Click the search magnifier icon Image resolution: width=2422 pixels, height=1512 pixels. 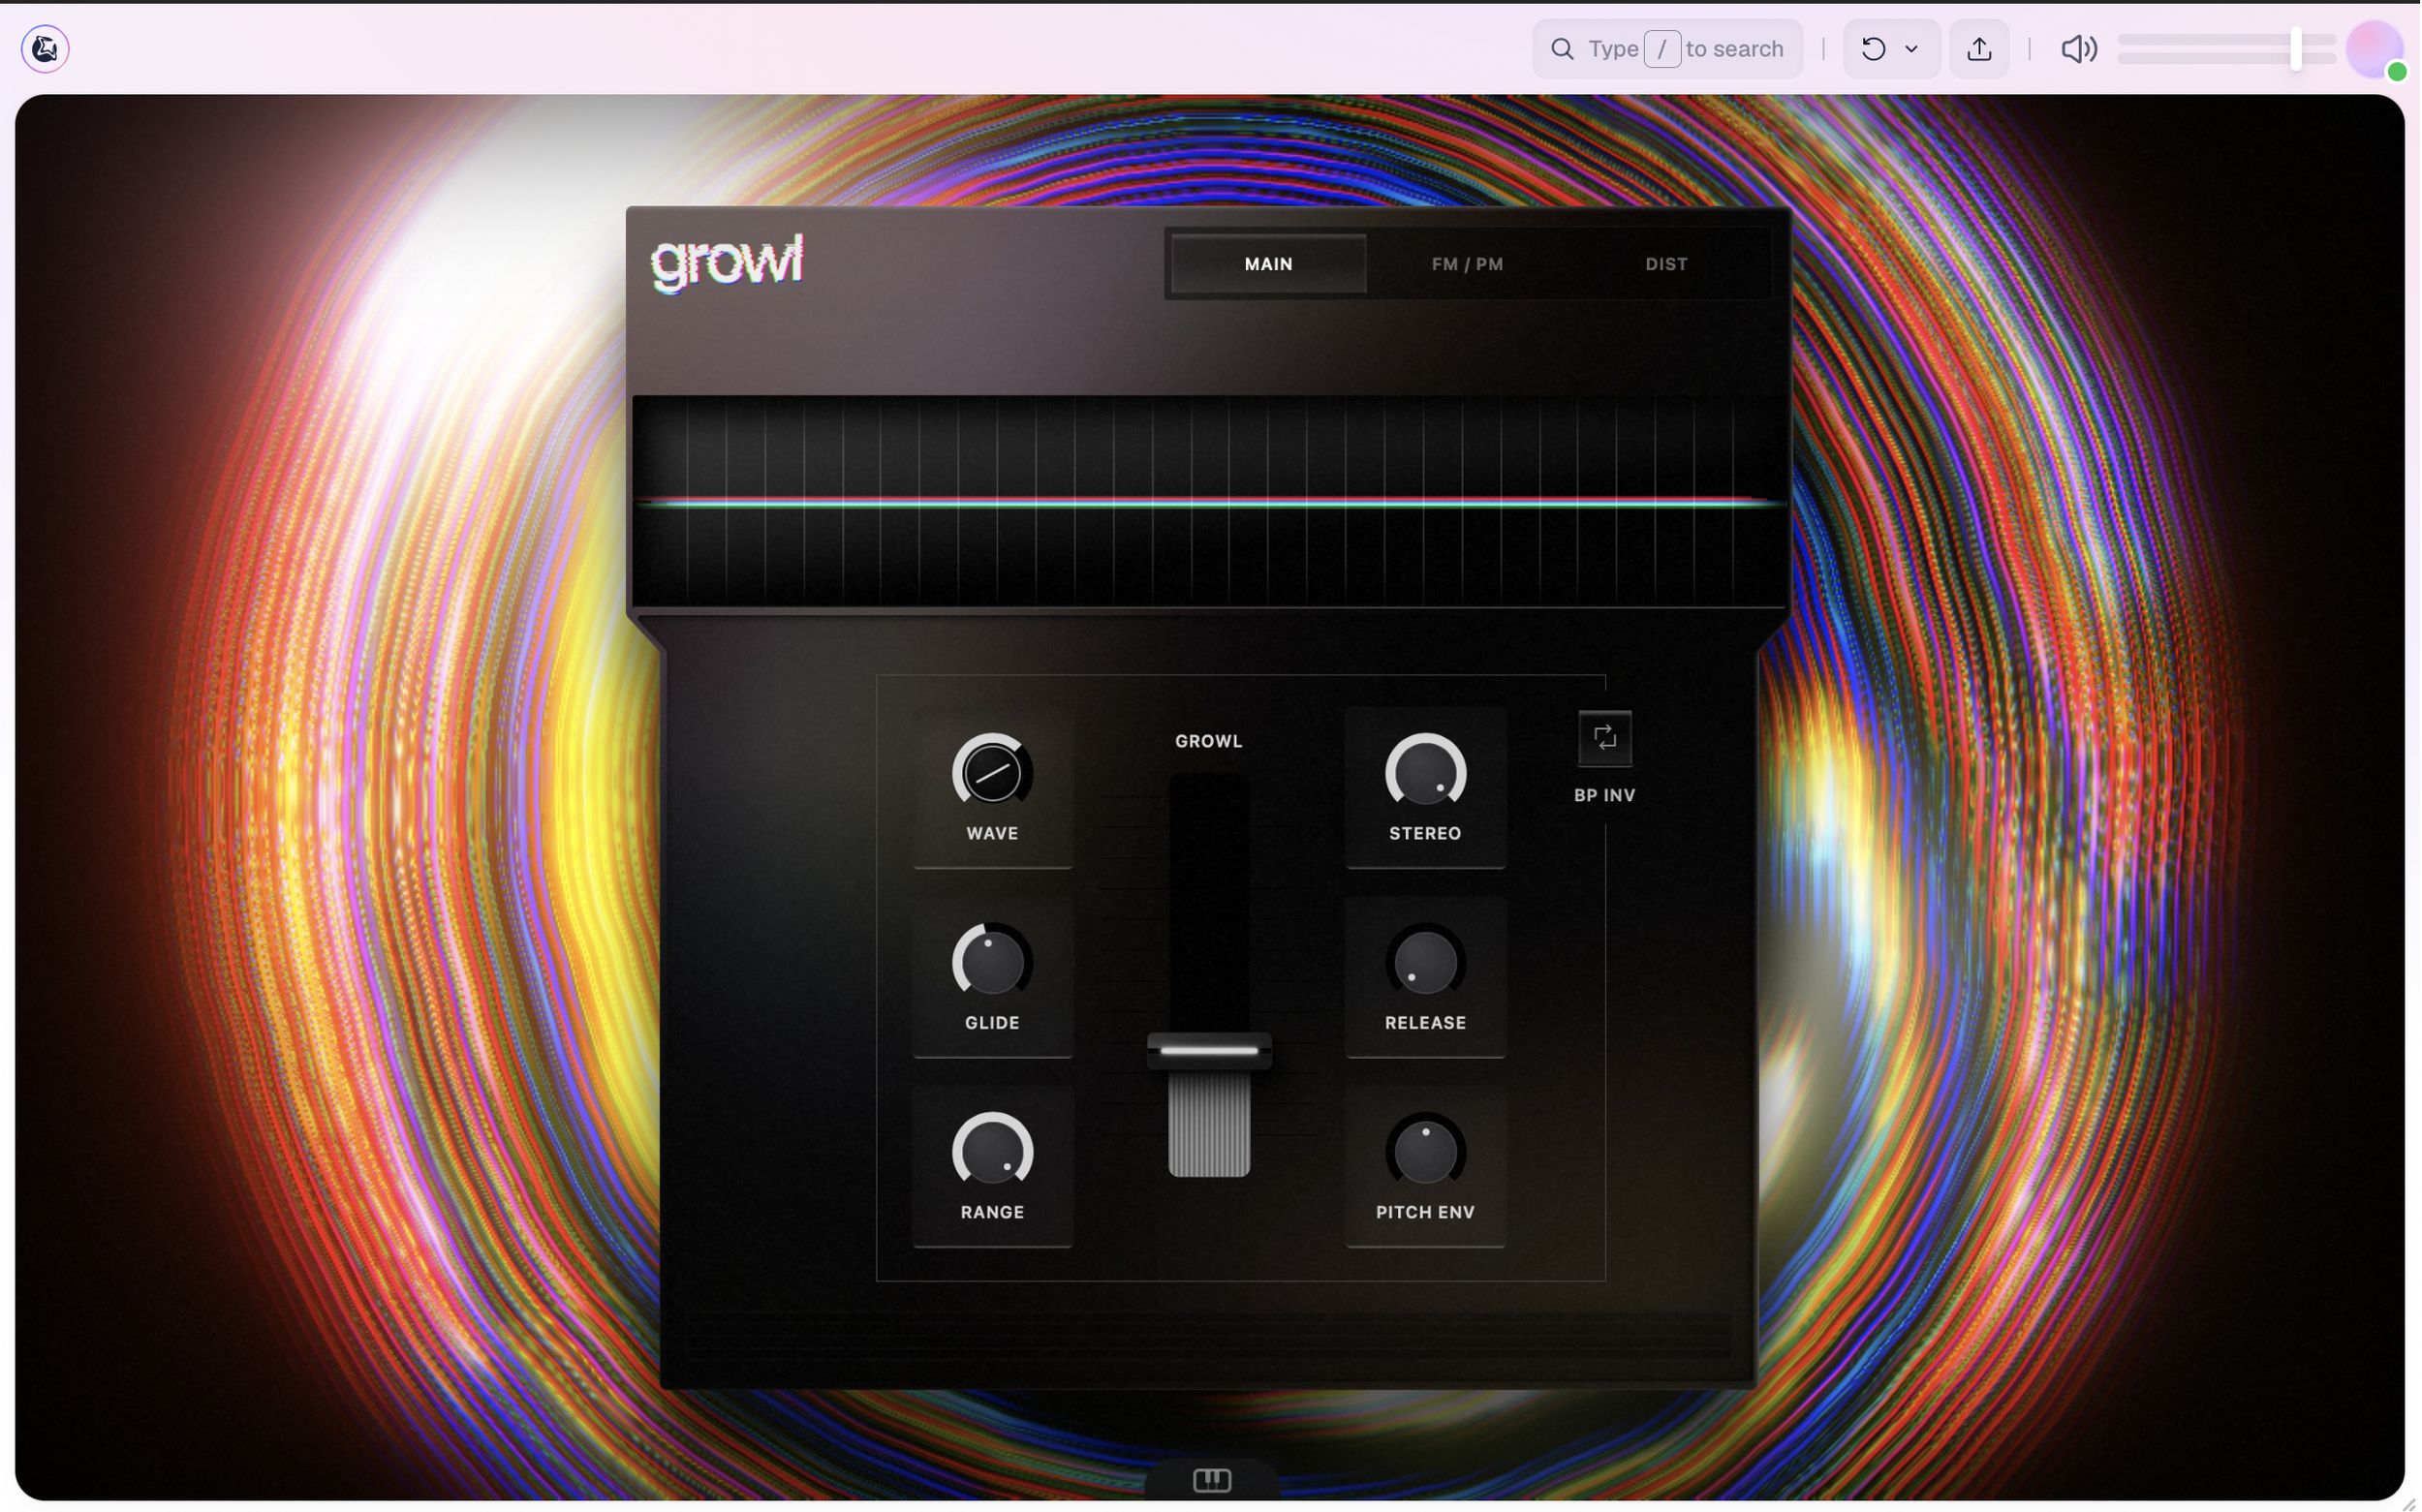pos(1562,48)
